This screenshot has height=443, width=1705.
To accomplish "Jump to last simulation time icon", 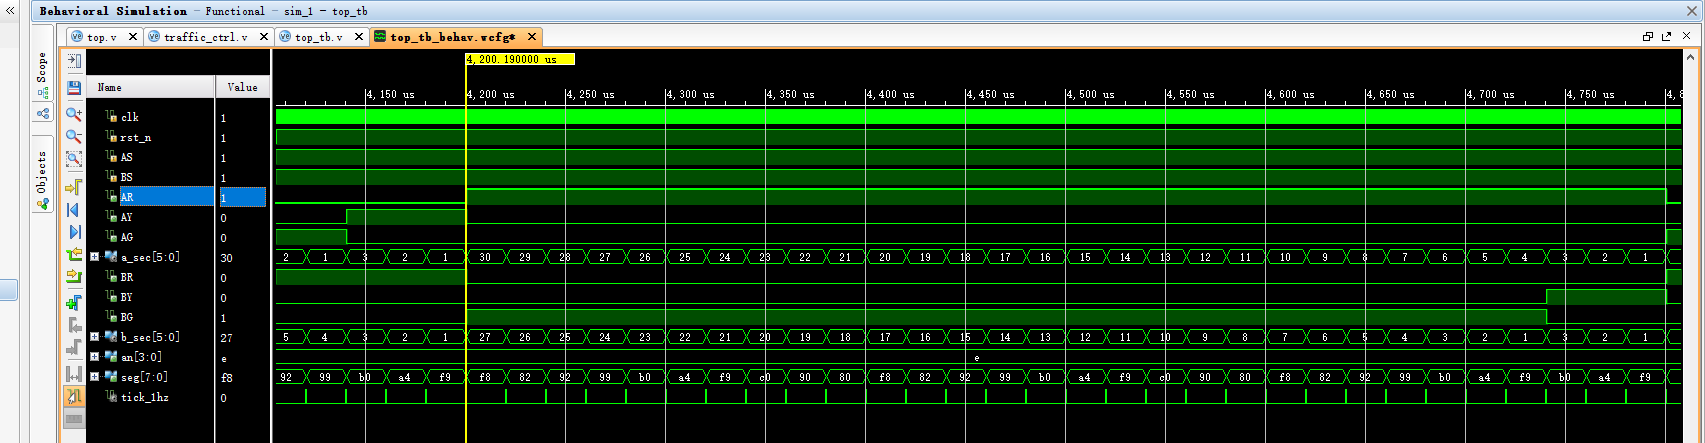I will click(x=74, y=232).
